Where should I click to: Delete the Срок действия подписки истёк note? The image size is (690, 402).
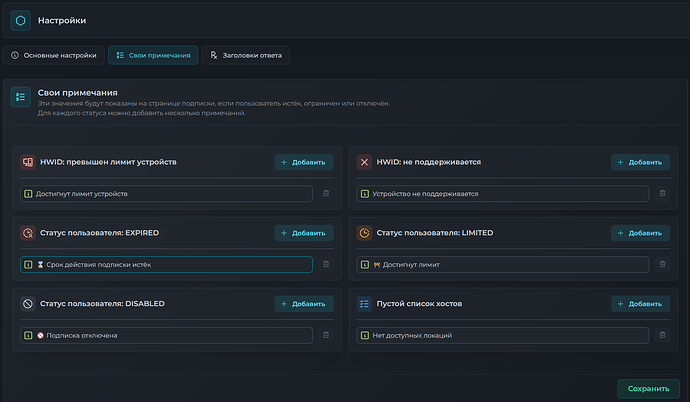click(x=326, y=264)
